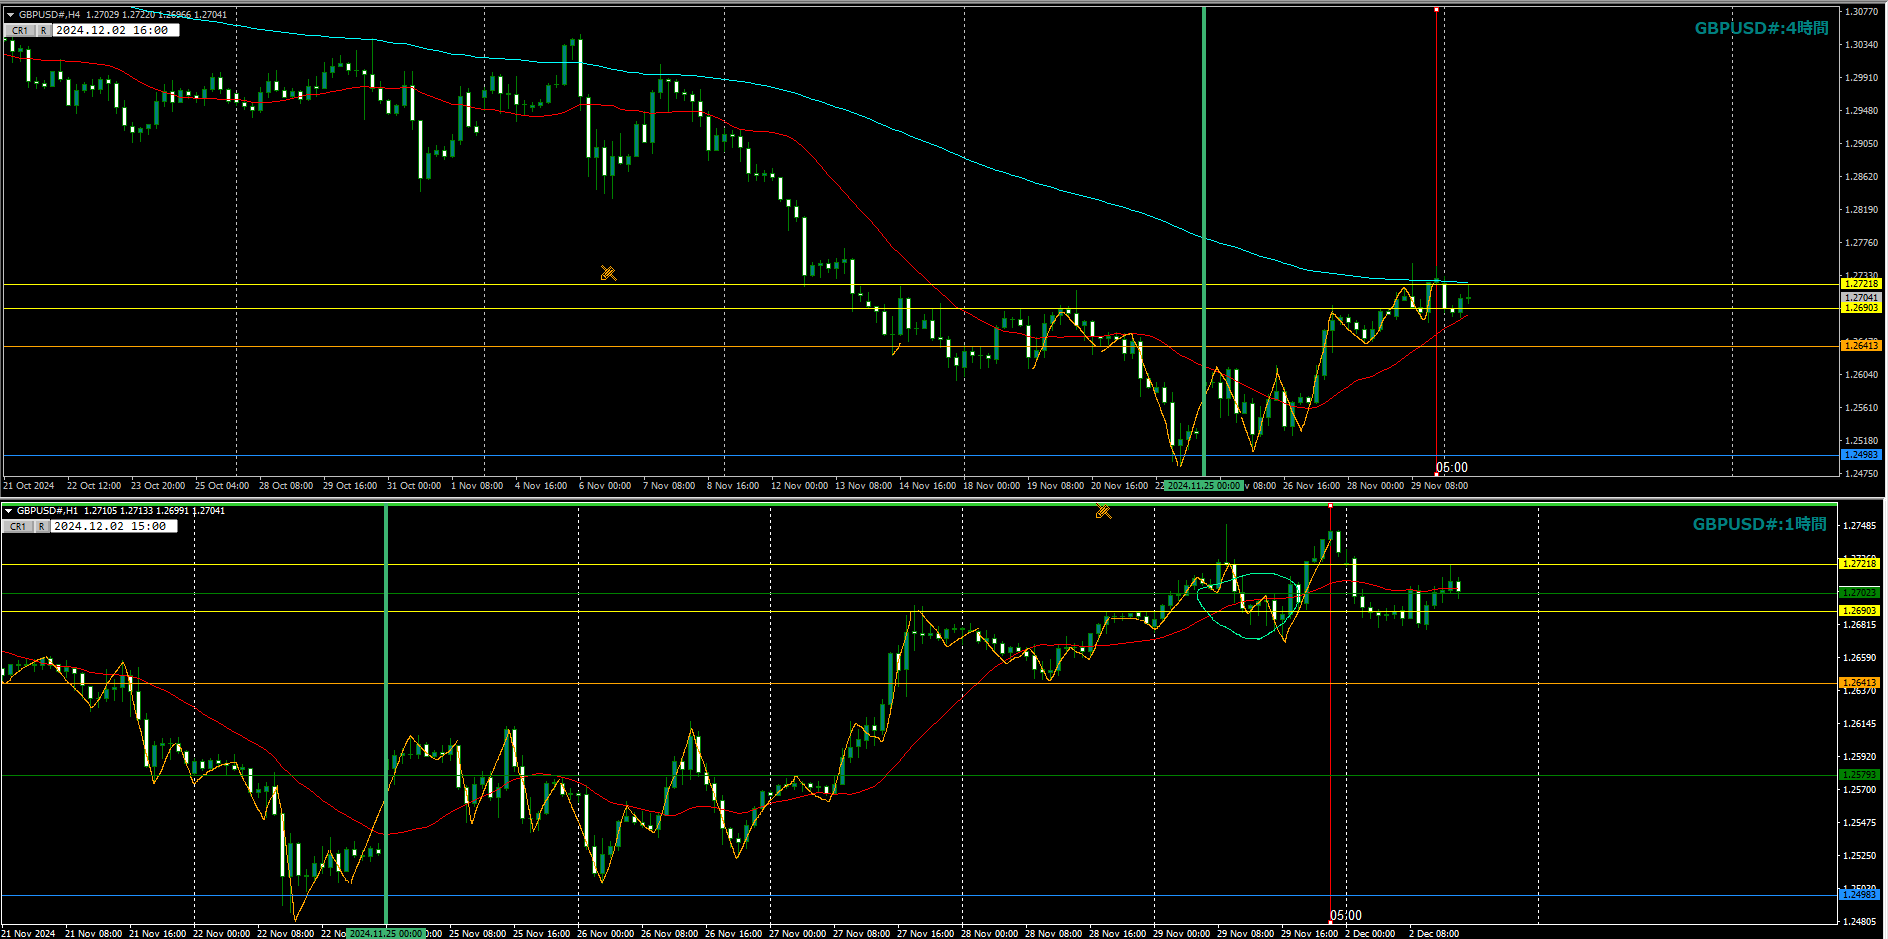Open the H4 chart one-click trading arrow
The height and width of the screenshot is (939, 1888).
tap(10, 14)
